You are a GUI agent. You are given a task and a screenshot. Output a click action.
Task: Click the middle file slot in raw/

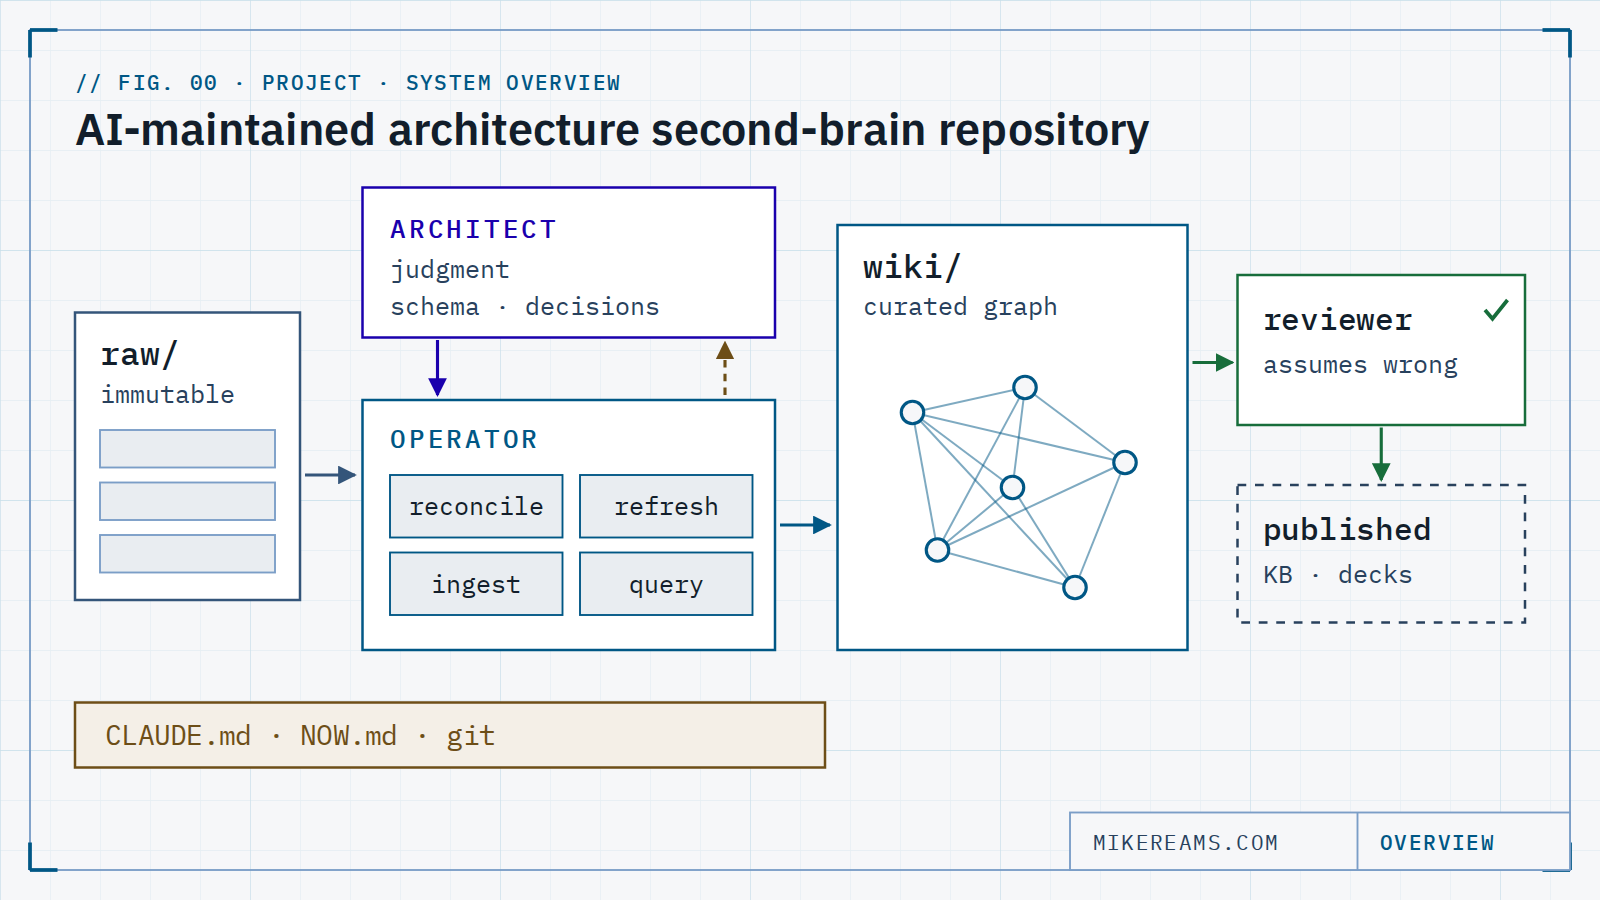pyautogui.click(x=187, y=501)
